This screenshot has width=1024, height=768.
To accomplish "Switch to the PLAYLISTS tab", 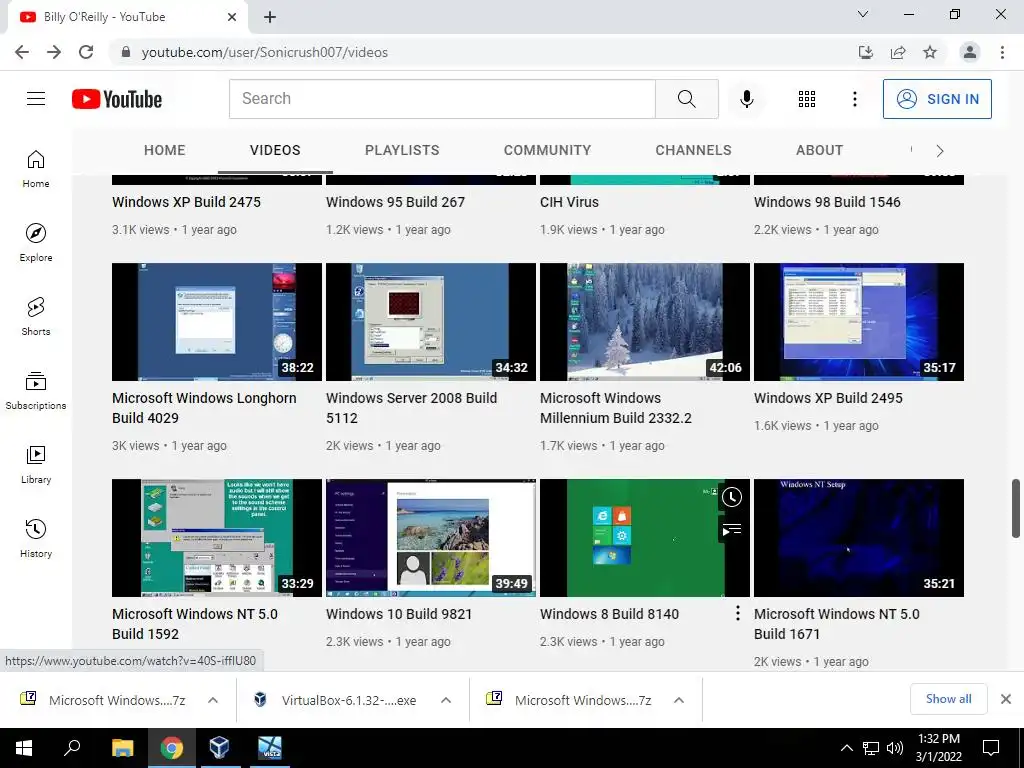I will coord(402,150).
